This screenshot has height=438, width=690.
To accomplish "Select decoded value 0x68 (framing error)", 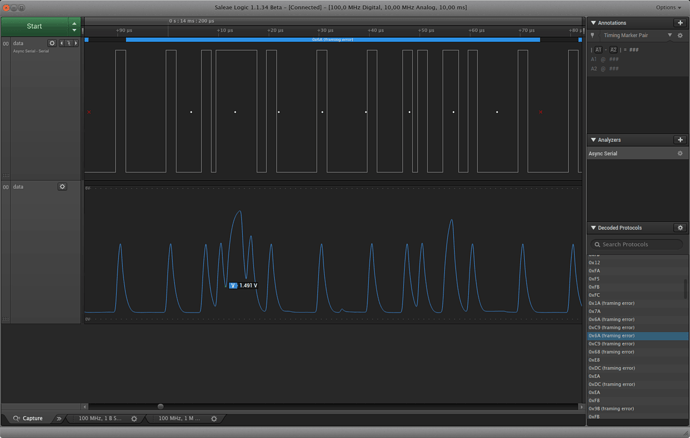I will [x=611, y=352].
